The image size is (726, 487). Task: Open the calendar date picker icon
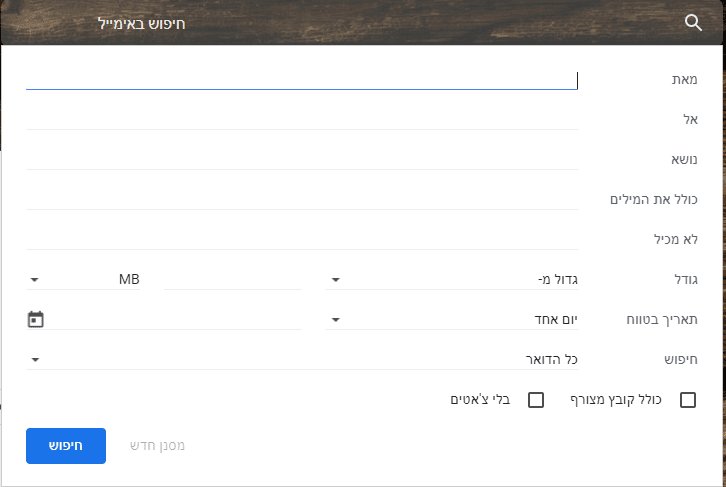click(x=36, y=320)
